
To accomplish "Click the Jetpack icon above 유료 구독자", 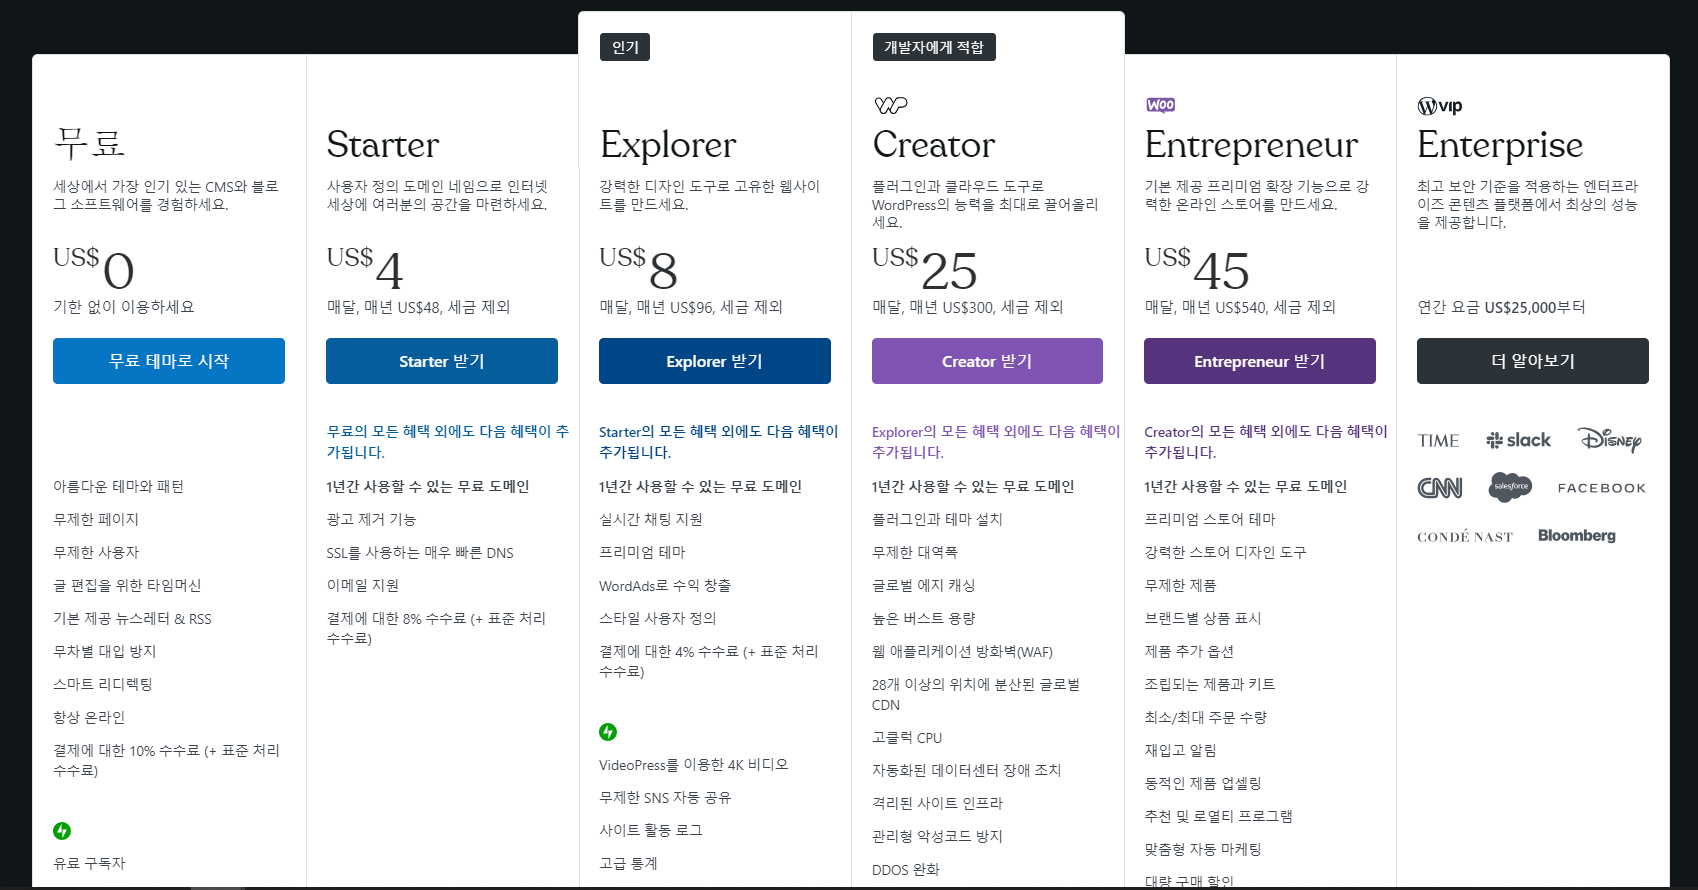I will coord(62,831).
